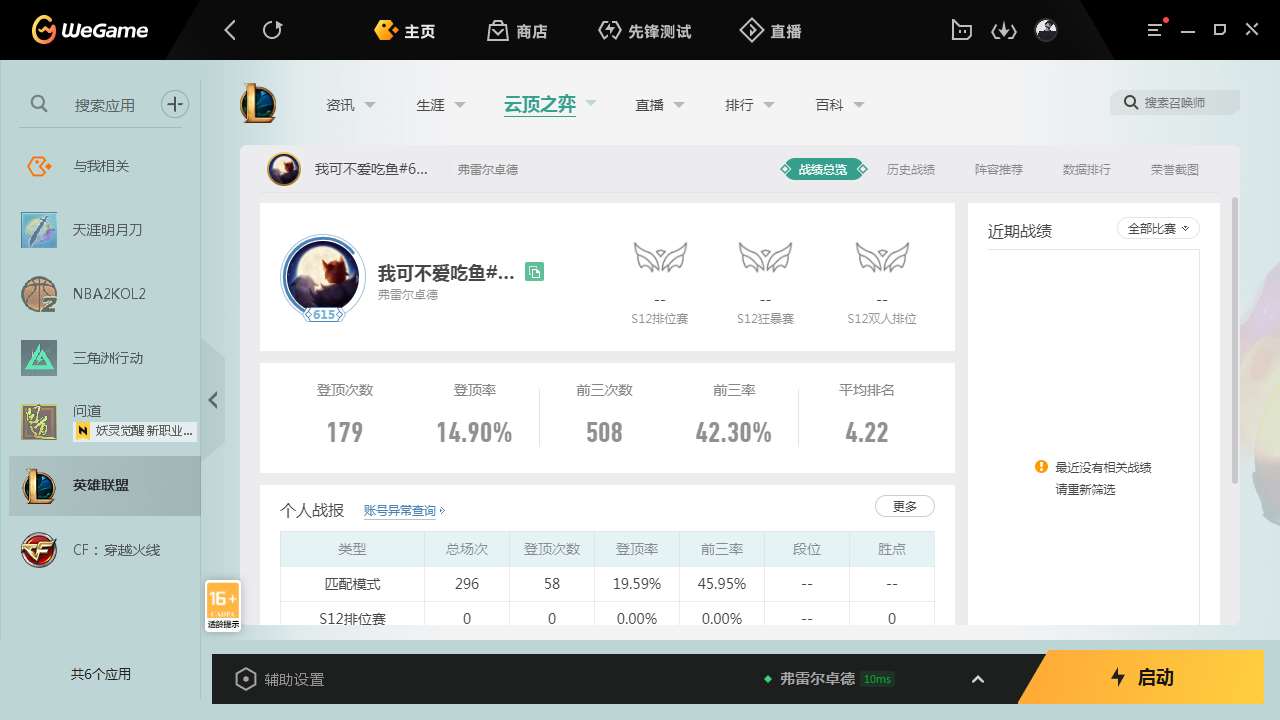
Task: Open the 账号异常查询 link
Action: 403,511
